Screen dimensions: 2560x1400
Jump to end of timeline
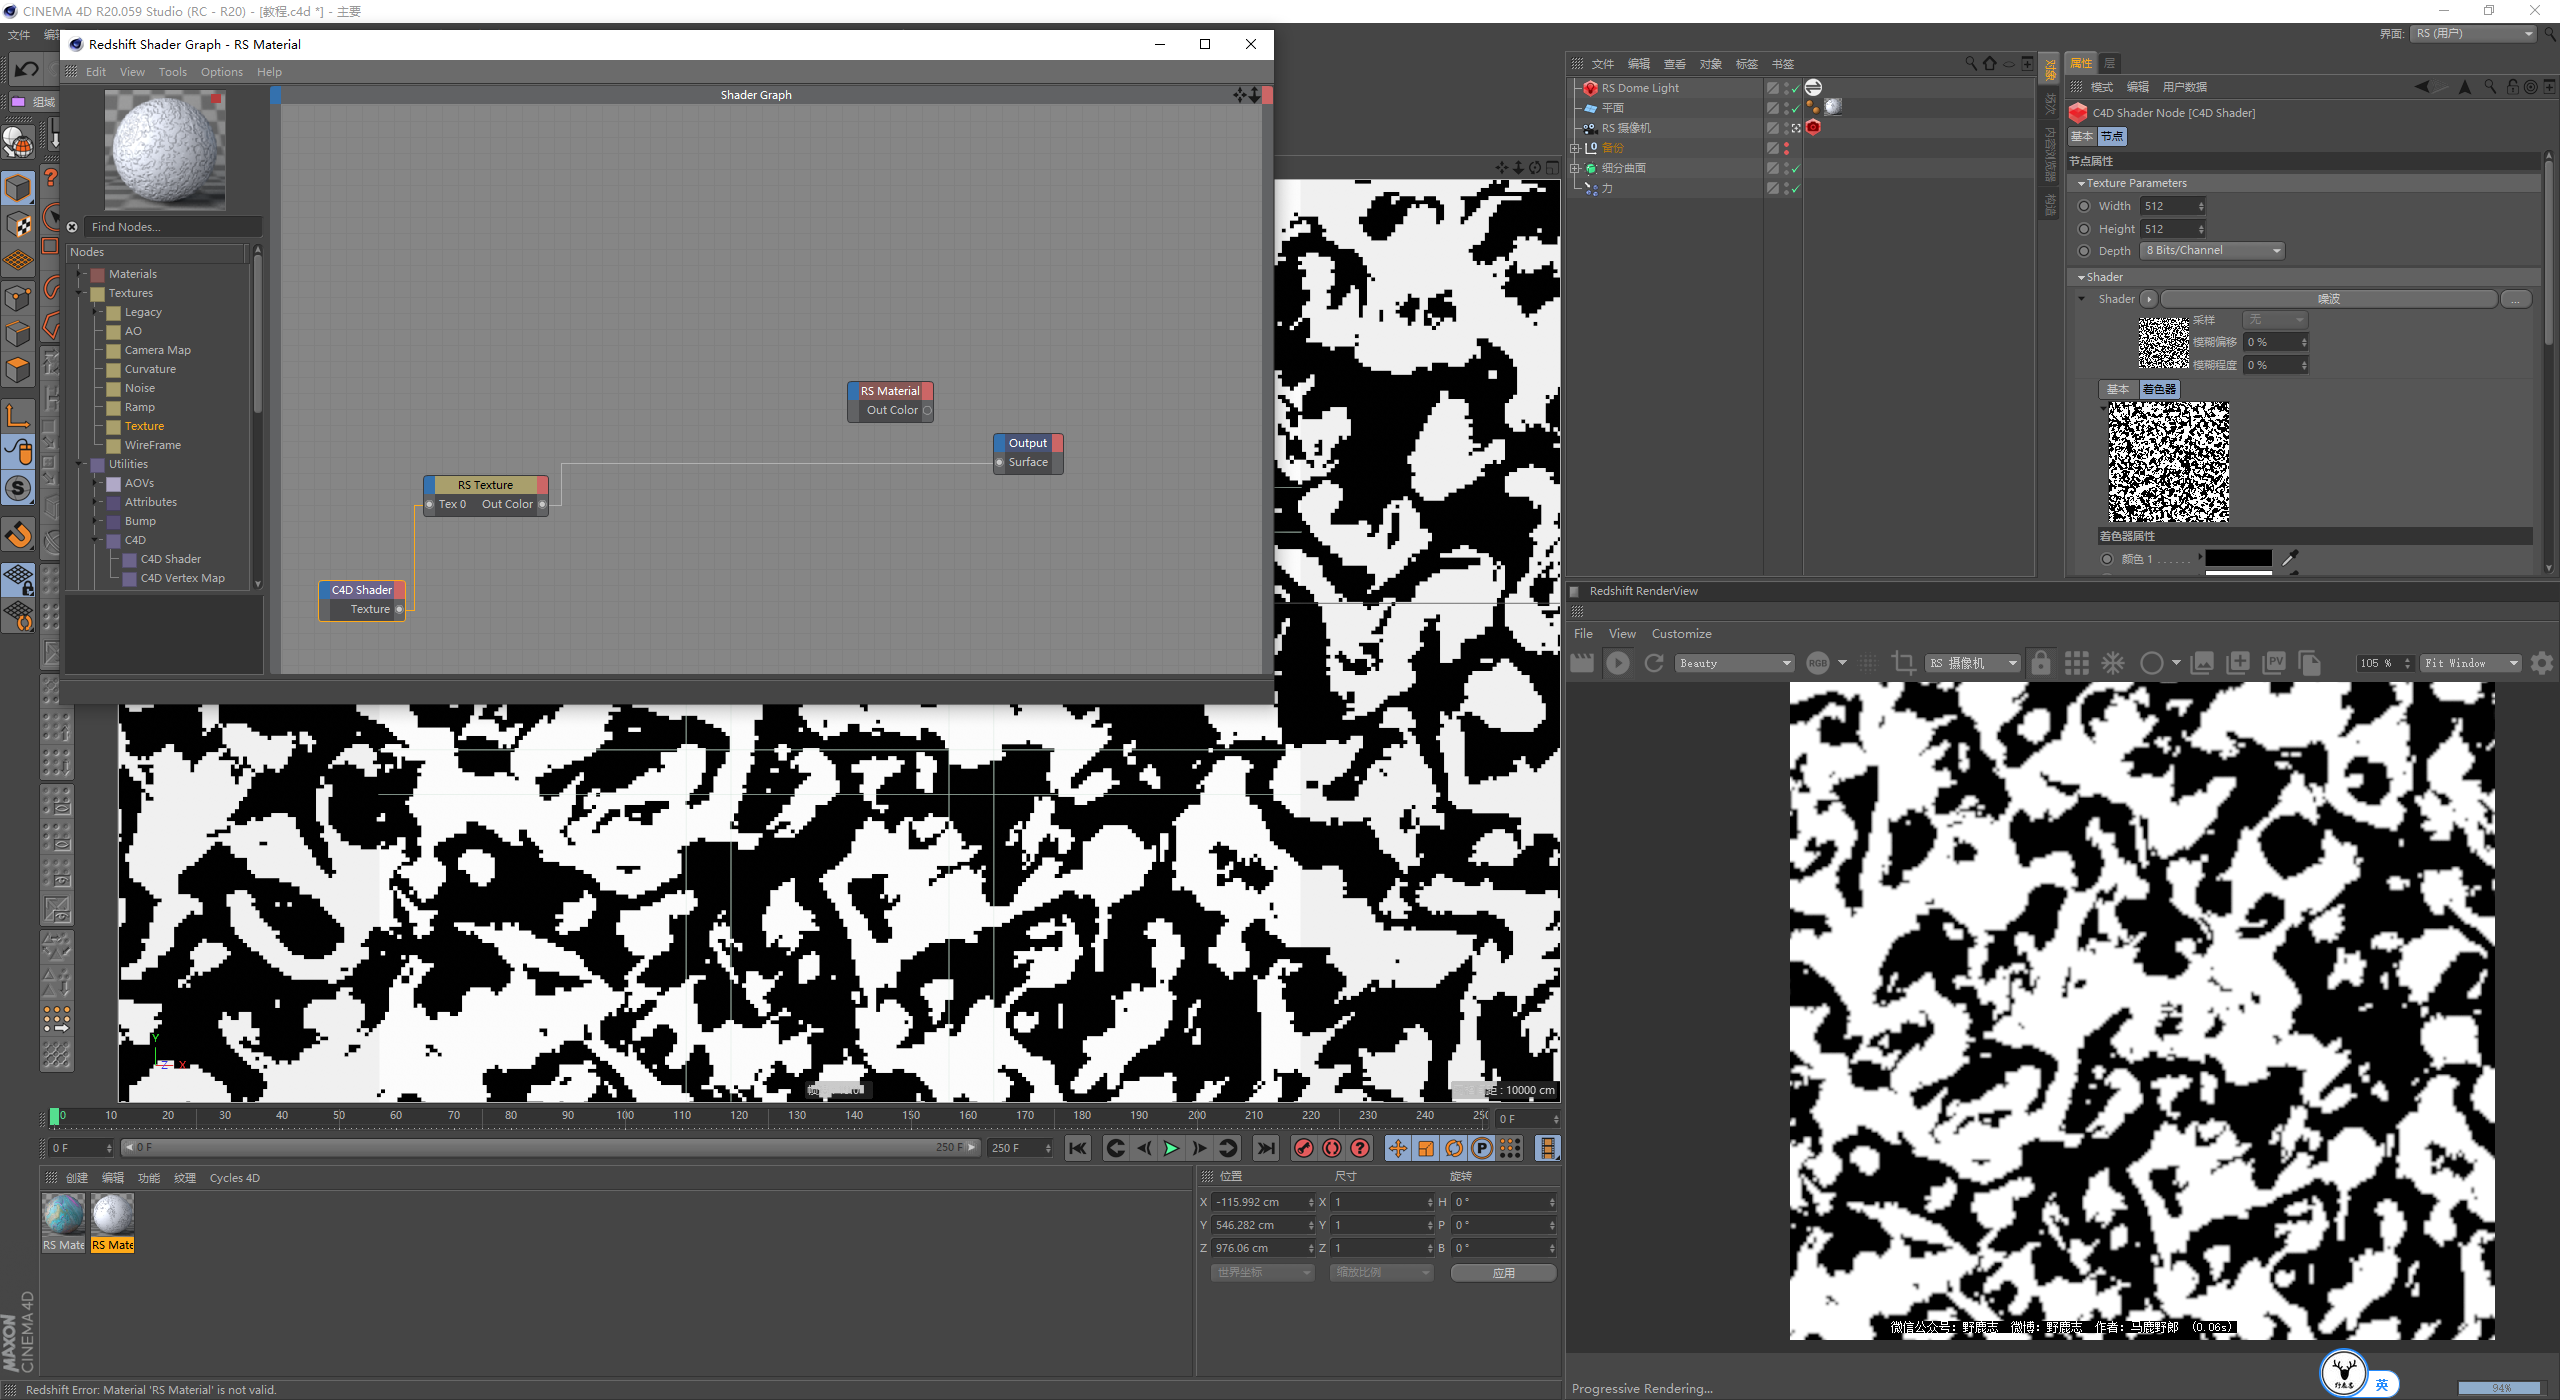(1266, 1148)
